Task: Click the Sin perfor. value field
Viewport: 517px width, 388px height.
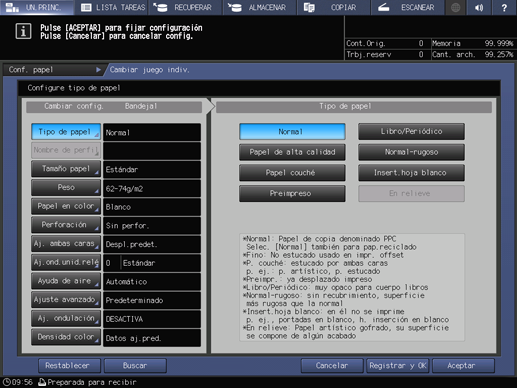Action: click(x=152, y=226)
